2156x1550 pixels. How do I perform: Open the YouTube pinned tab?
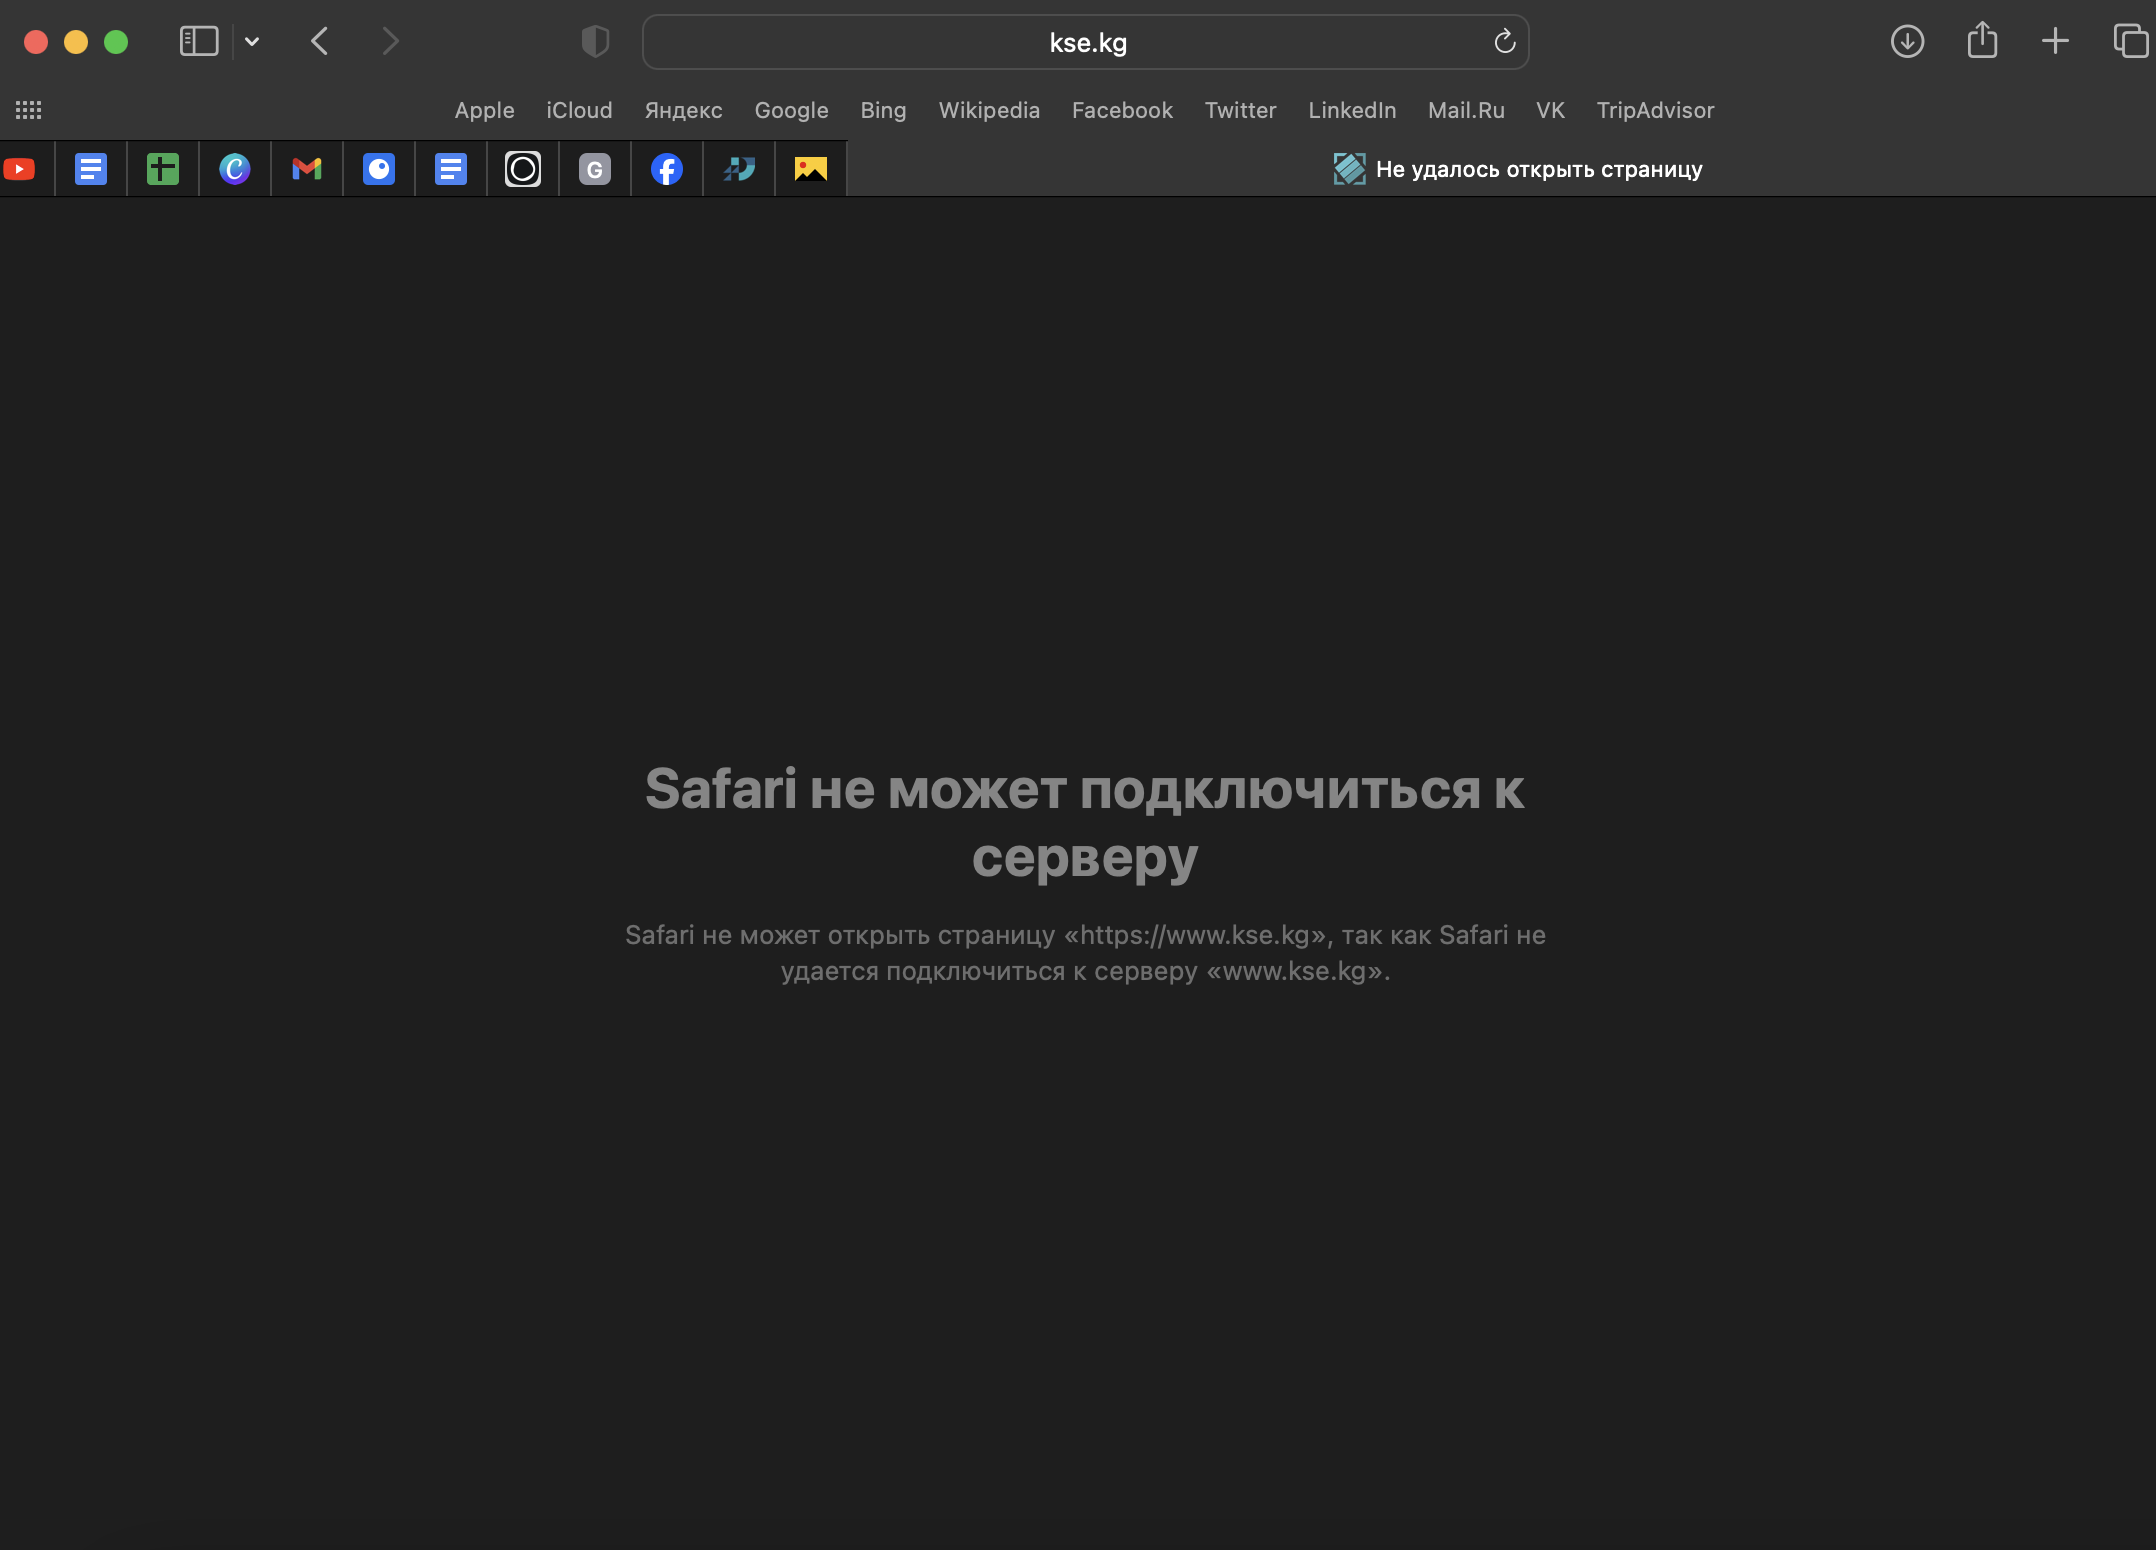20,169
